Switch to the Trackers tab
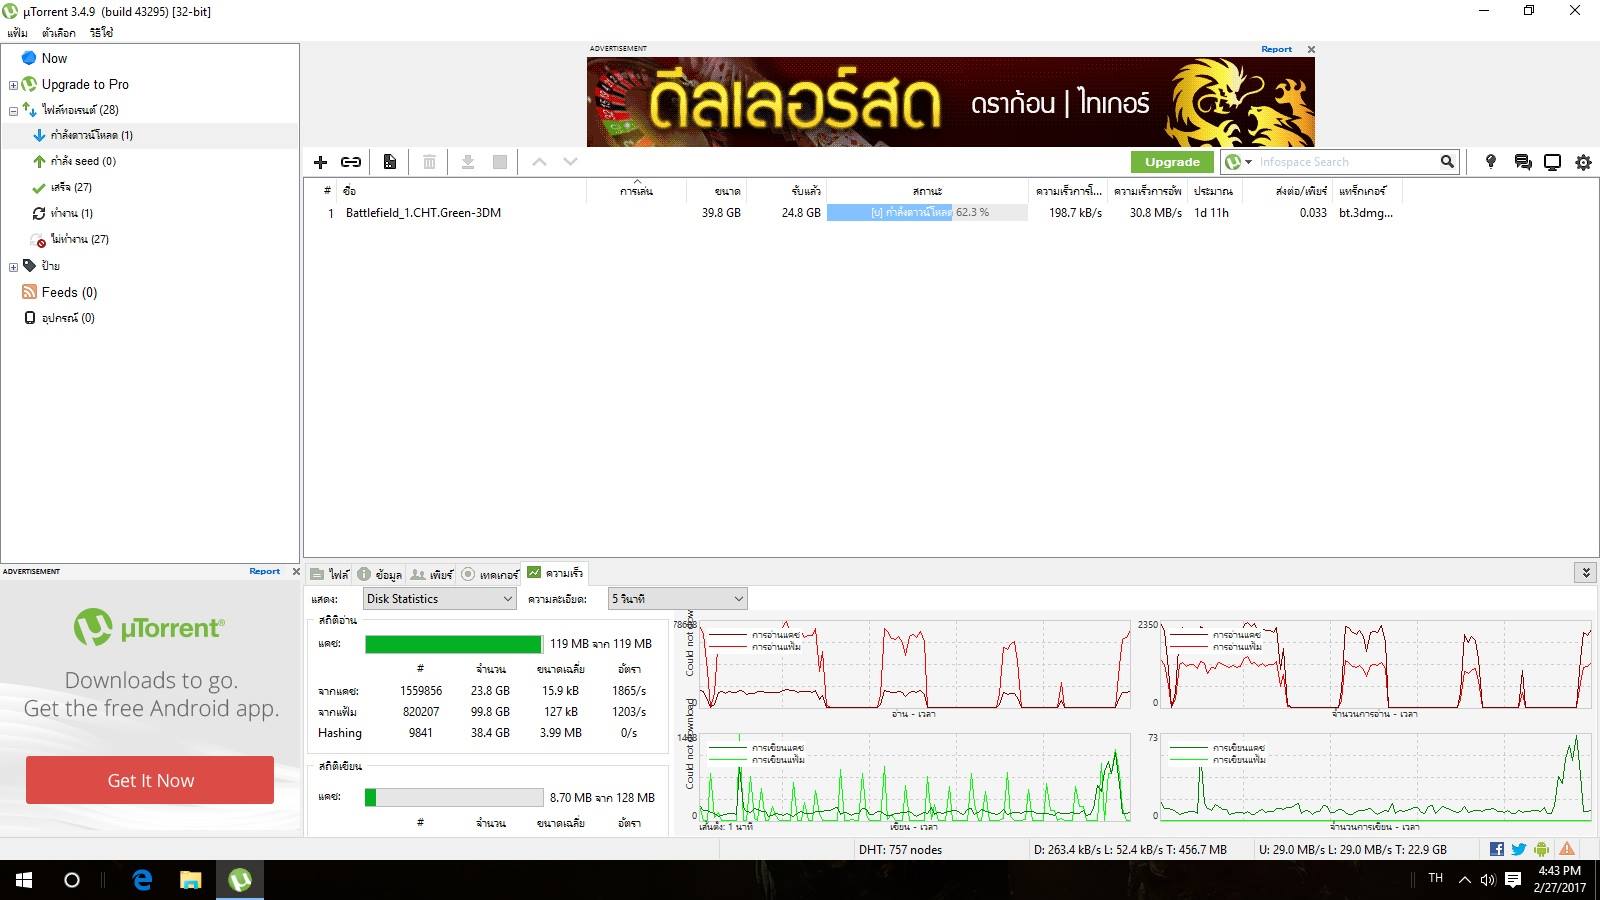1600x900 pixels. [490, 574]
